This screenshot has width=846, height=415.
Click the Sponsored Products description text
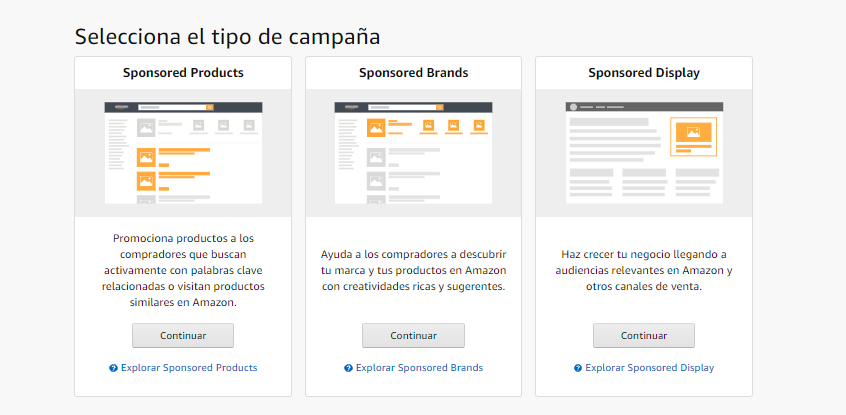coord(183,270)
